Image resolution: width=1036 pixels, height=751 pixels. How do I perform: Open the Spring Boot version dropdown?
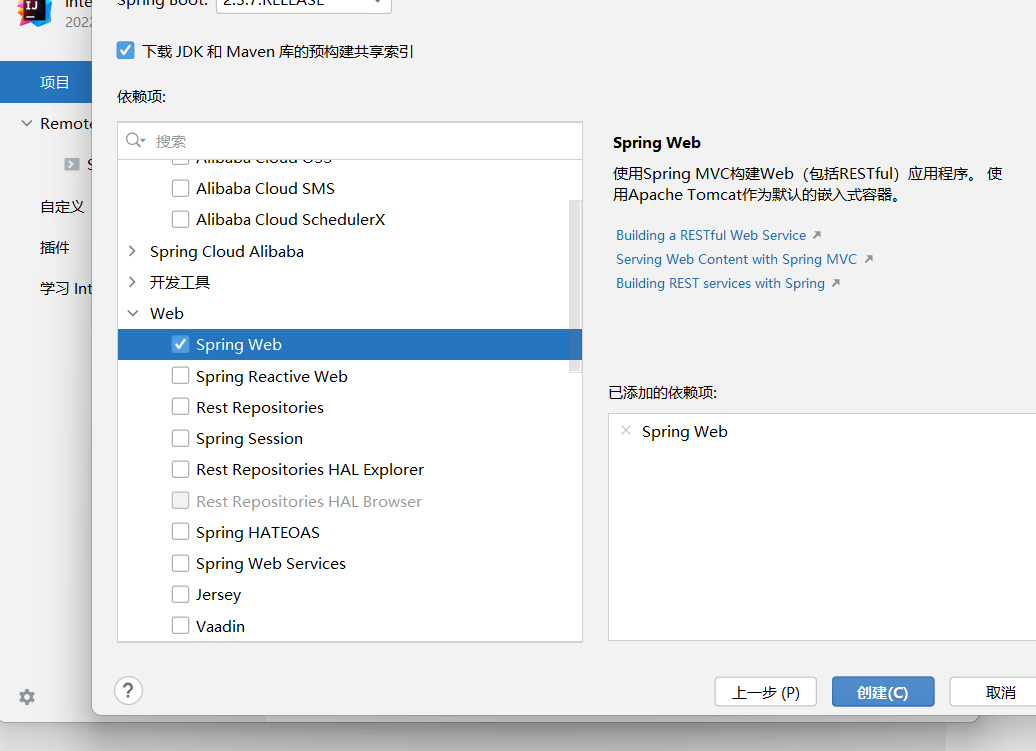tap(303, 5)
